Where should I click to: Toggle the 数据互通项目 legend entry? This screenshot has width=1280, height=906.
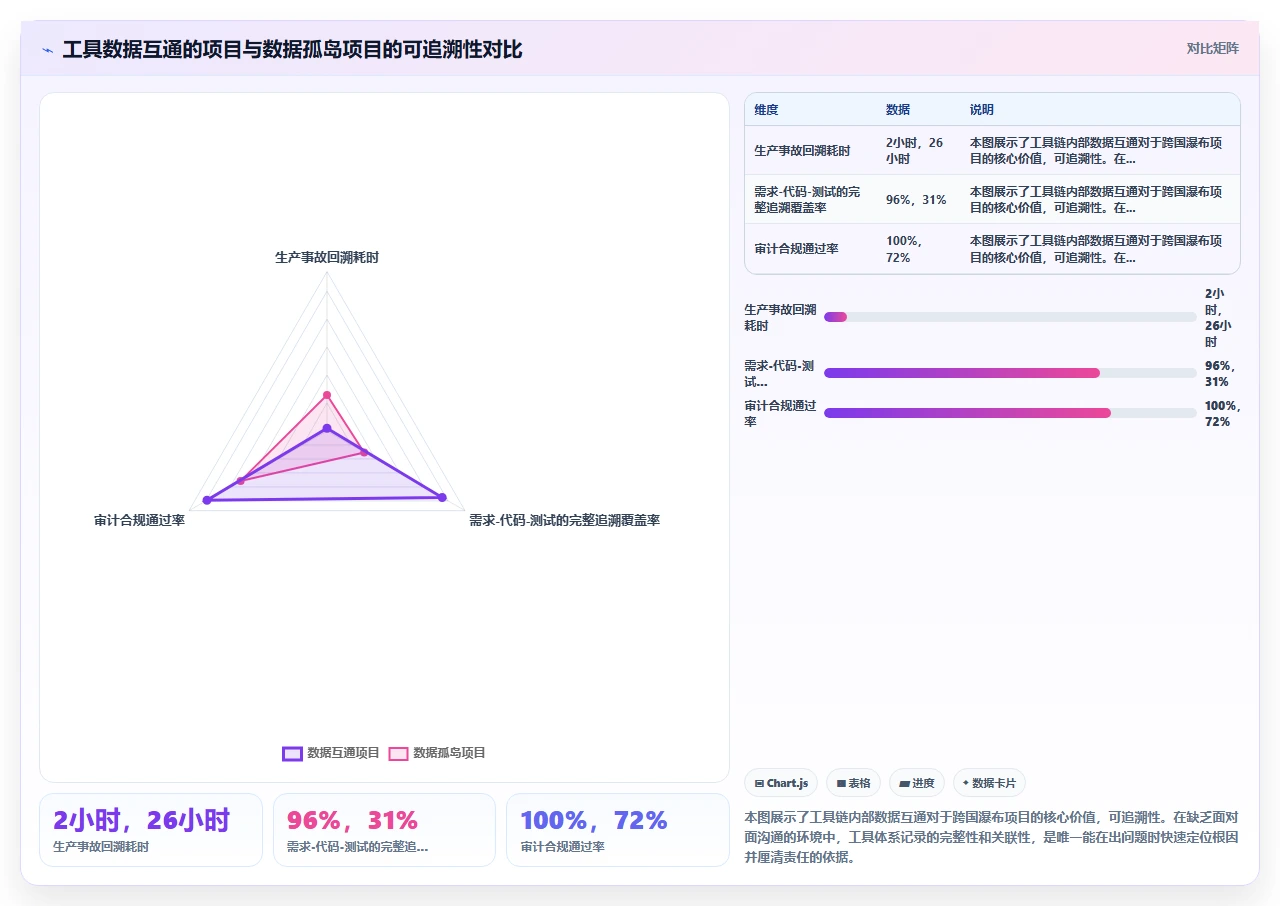pos(331,753)
